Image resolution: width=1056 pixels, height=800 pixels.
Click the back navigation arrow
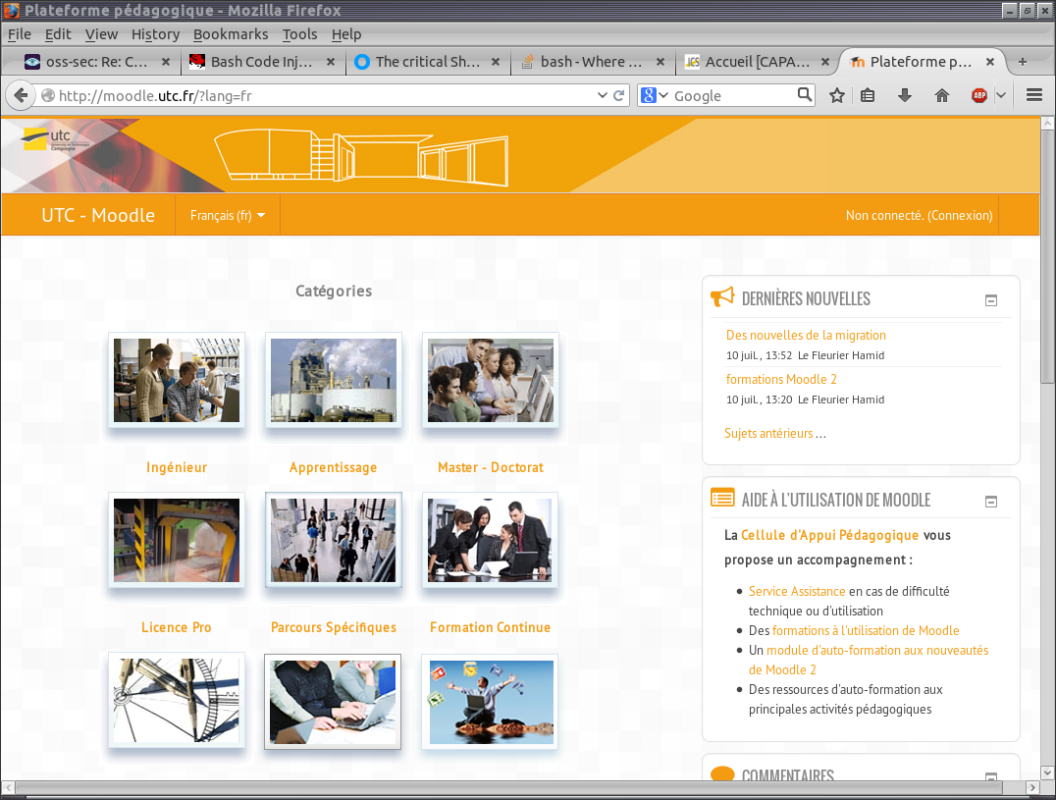(20, 95)
